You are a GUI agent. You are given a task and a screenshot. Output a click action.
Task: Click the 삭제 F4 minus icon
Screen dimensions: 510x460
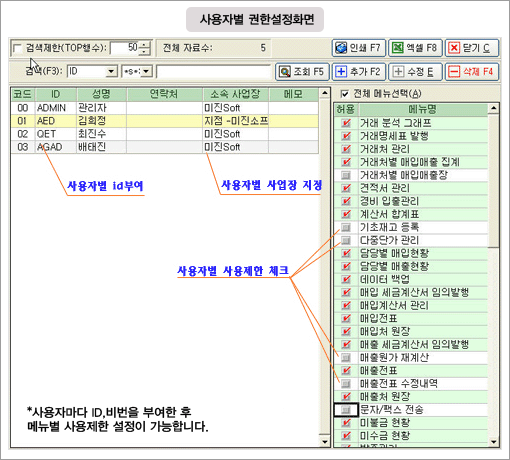(454, 72)
